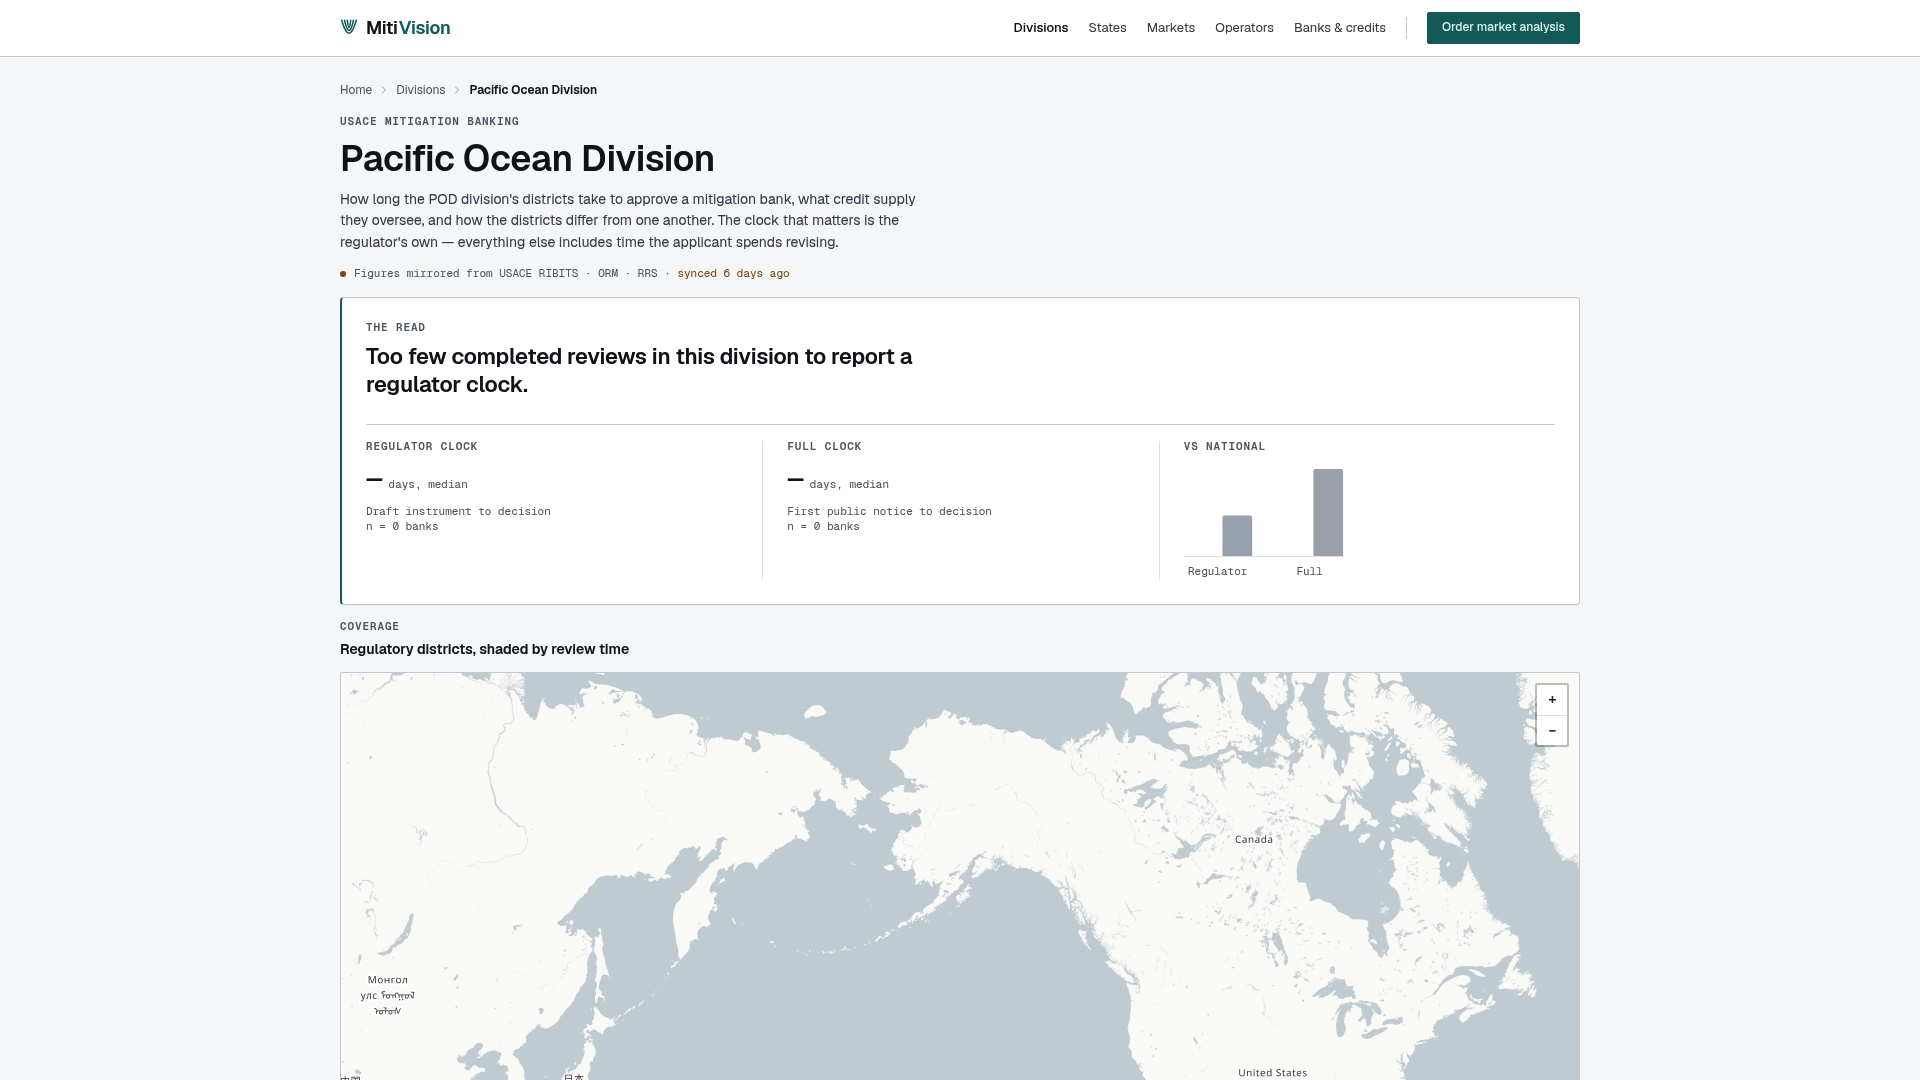Image resolution: width=1920 pixels, height=1080 pixels.
Task: Click 'Figures mirrored from USACE RIBITS' text
Action: [466, 274]
